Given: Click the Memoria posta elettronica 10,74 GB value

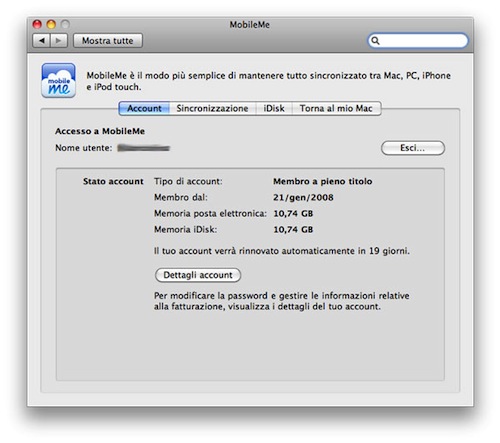Looking at the screenshot, I should (x=293, y=213).
